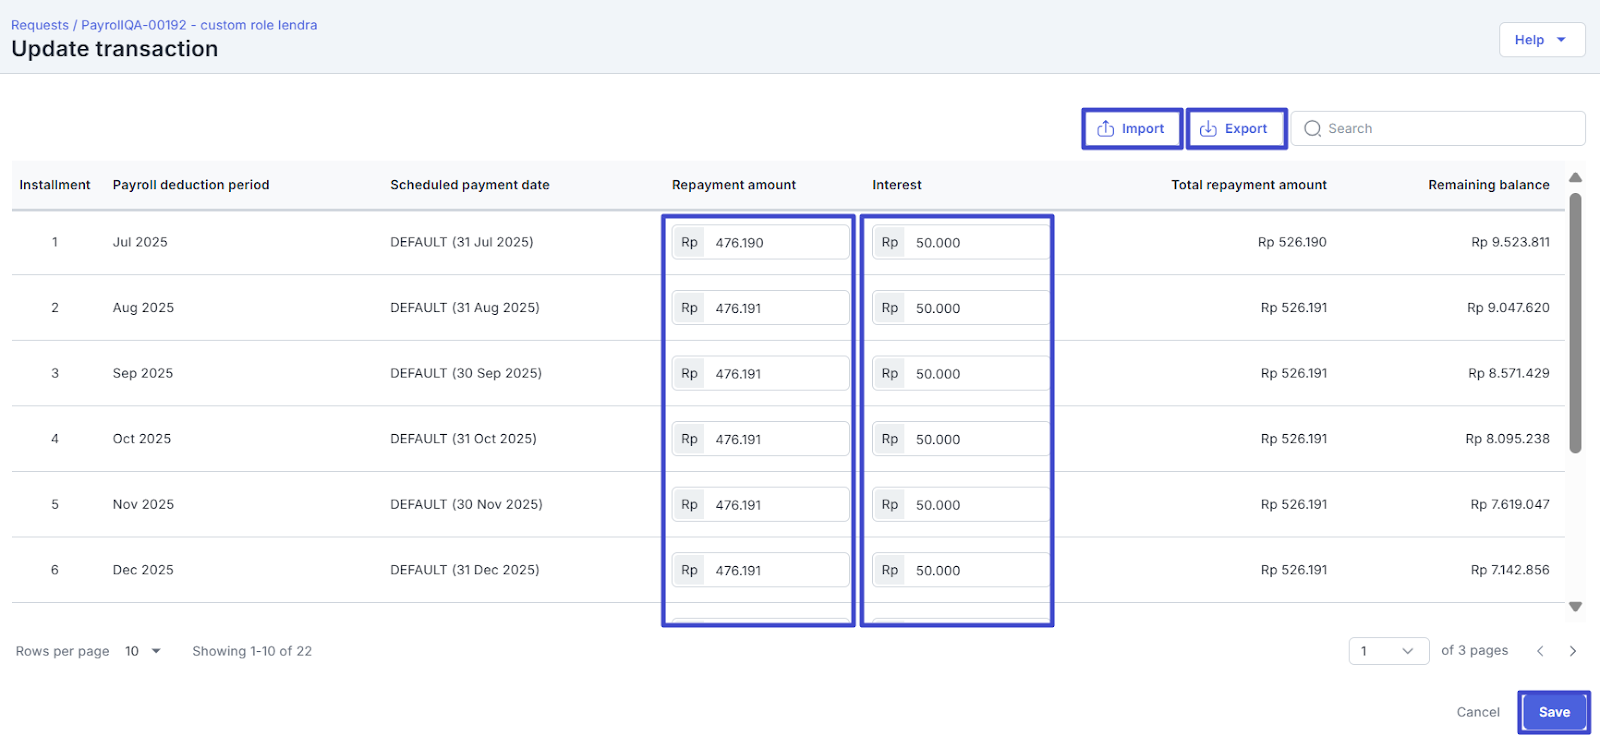Edit Dec 2025 repayment amount field
1600x736 pixels.
click(776, 570)
